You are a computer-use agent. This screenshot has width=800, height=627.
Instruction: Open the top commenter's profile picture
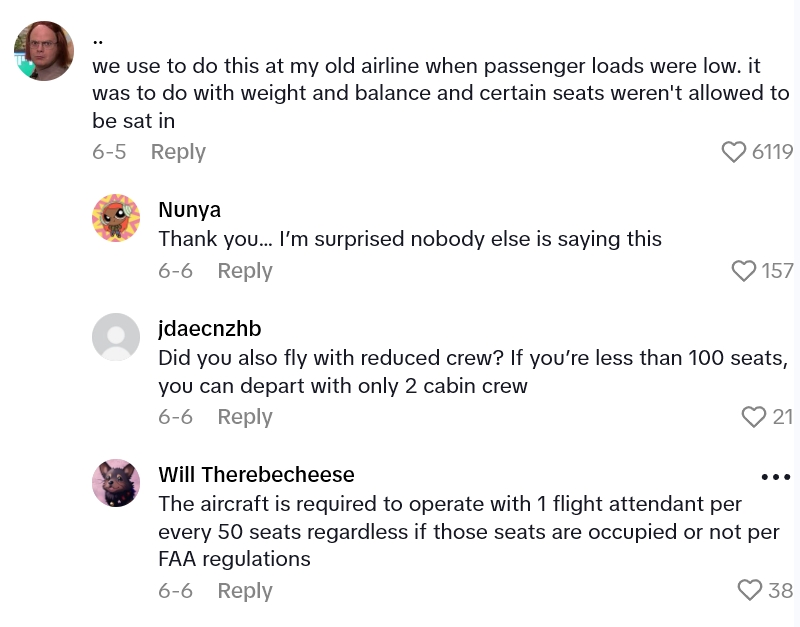tap(44, 51)
